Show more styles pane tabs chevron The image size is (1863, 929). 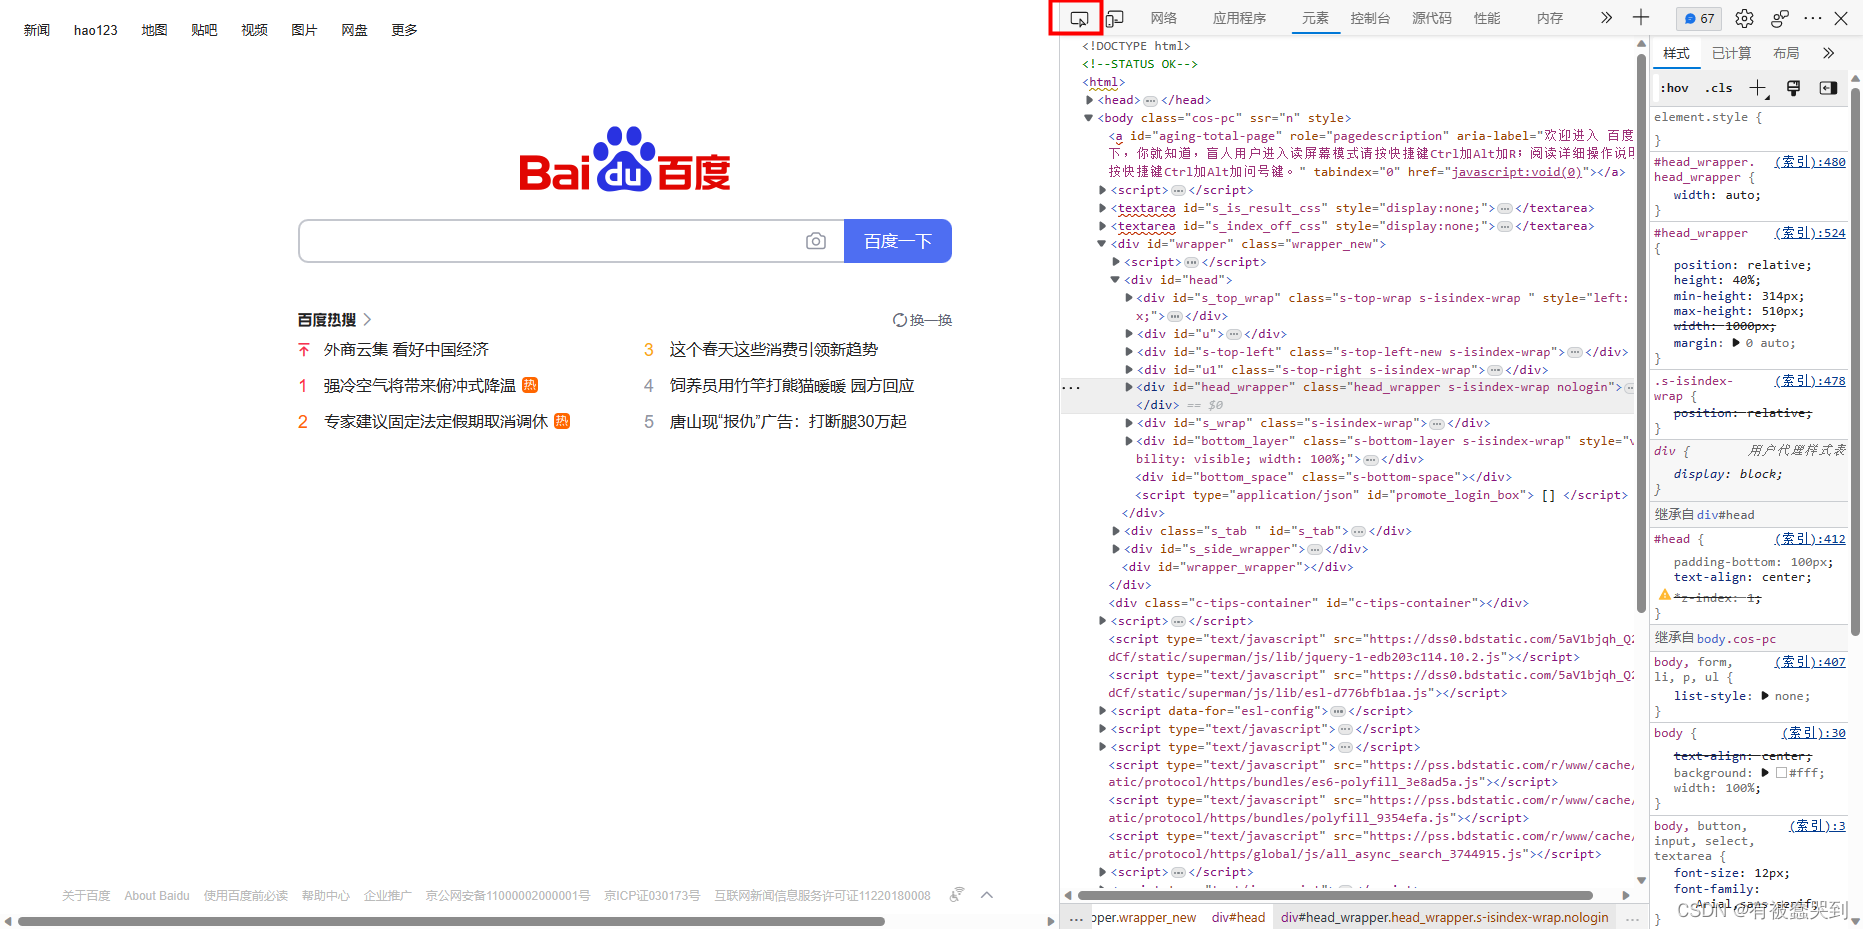(x=1829, y=53)
